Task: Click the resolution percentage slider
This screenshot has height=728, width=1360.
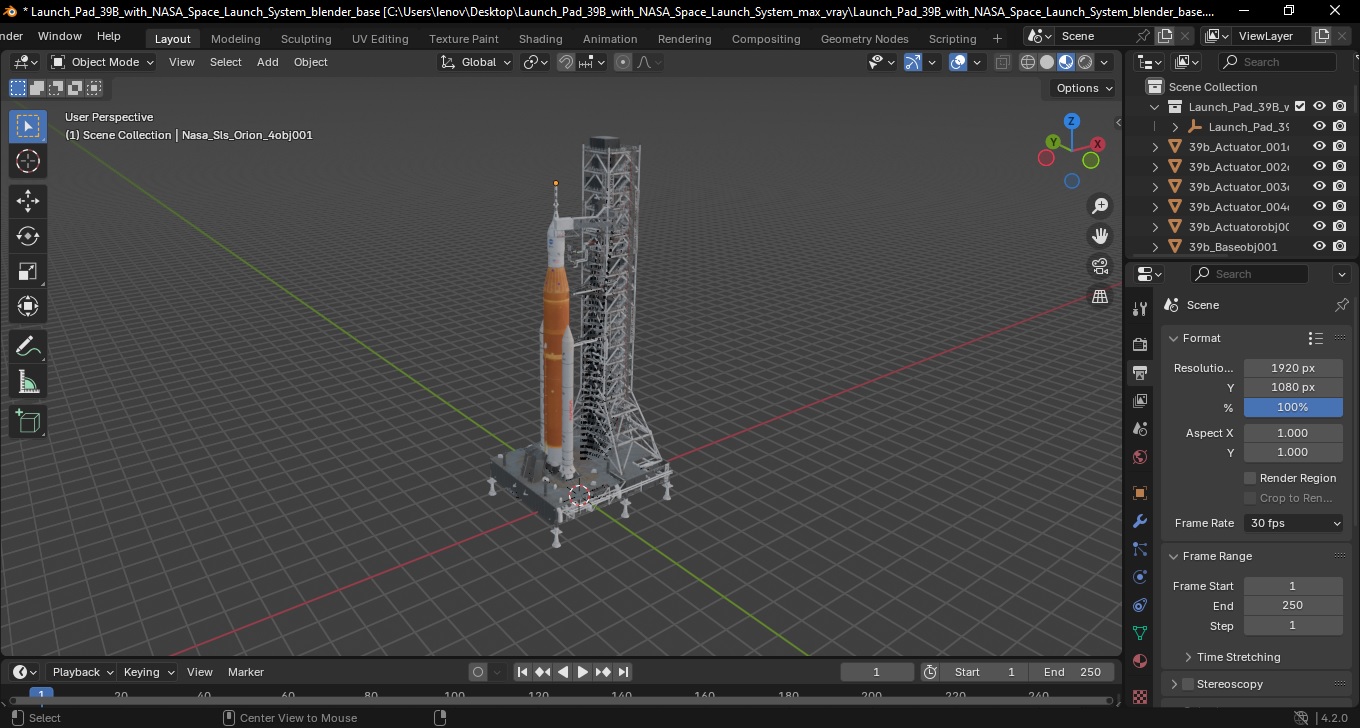Action: (x=1293, y=407)
